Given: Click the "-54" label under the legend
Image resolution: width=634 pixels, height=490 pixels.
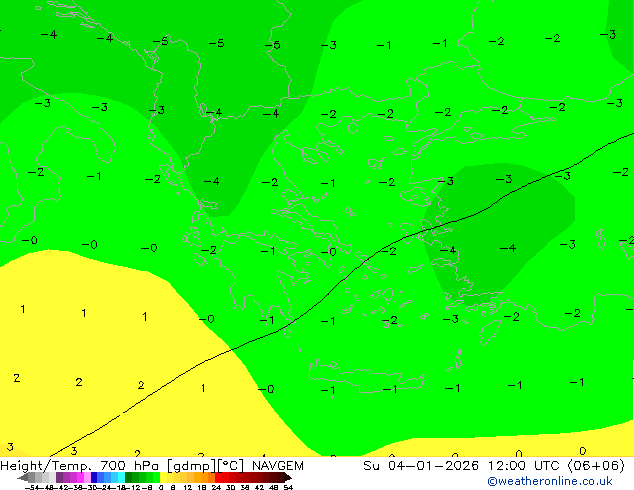Looking at the screenshot, I should pos(32,487).
